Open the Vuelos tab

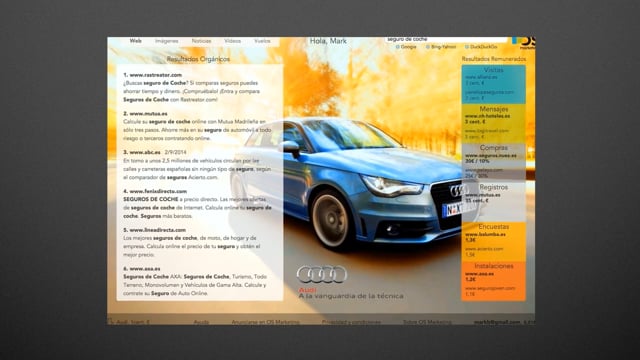[x=262, y=41]
